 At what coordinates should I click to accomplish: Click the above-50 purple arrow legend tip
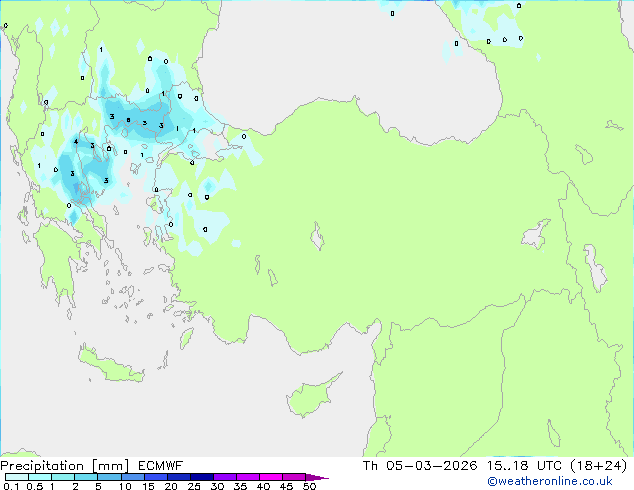point(317,477)
